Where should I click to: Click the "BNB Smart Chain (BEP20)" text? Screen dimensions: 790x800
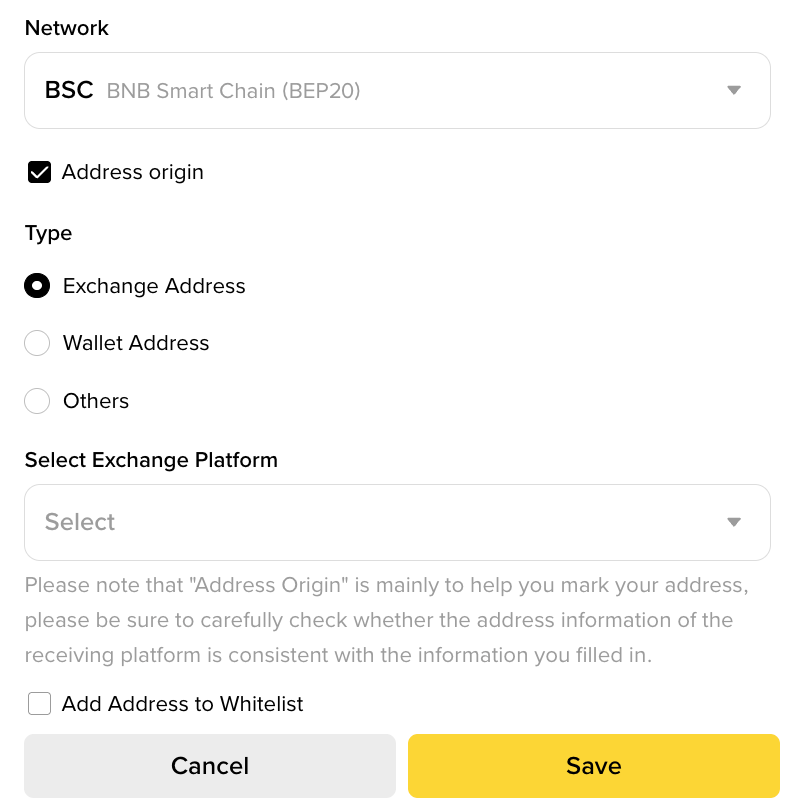point(233,91)
